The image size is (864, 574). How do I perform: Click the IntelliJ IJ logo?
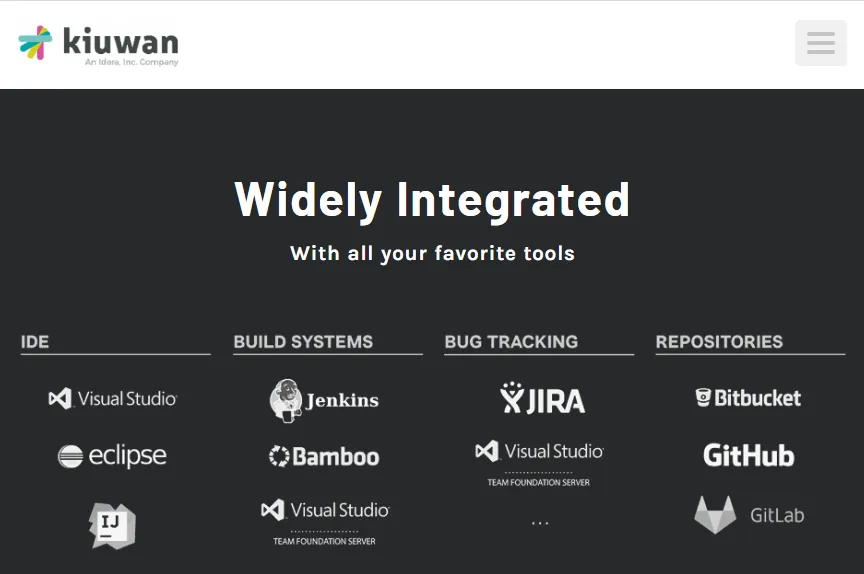click(x=112, y=526)
